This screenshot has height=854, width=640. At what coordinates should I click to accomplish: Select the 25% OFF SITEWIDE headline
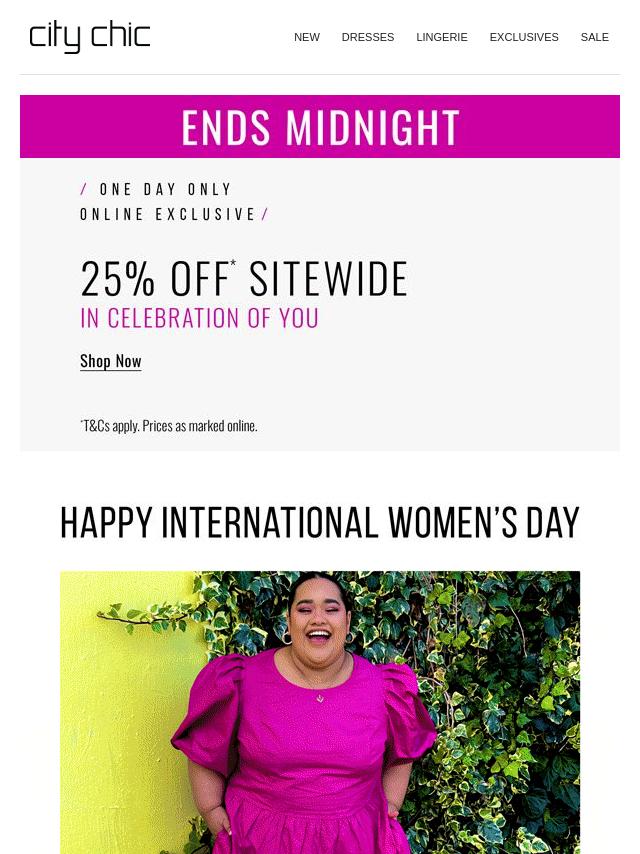(243, 278)
